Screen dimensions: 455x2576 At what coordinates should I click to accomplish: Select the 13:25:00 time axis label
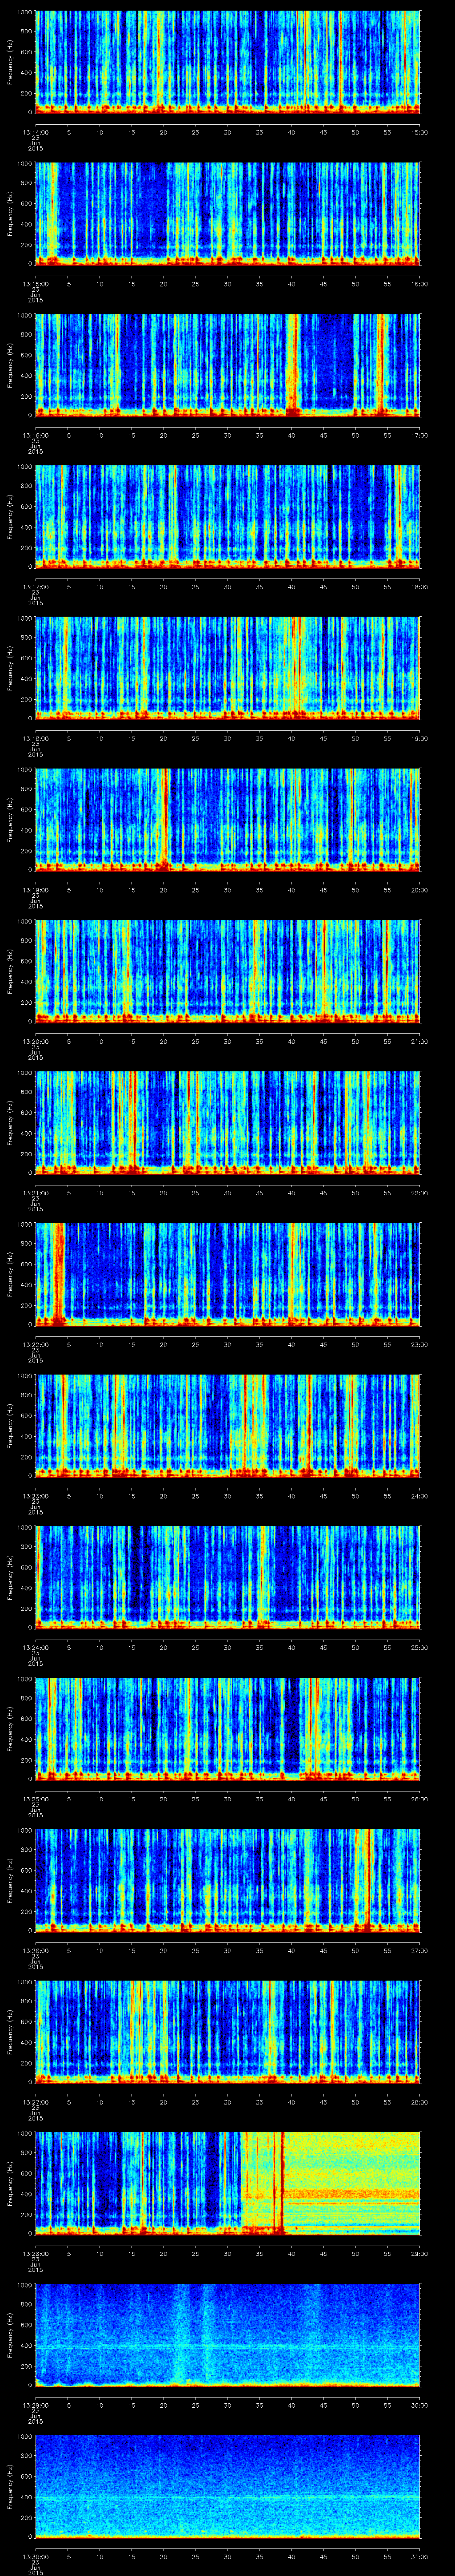[35, 1799]
